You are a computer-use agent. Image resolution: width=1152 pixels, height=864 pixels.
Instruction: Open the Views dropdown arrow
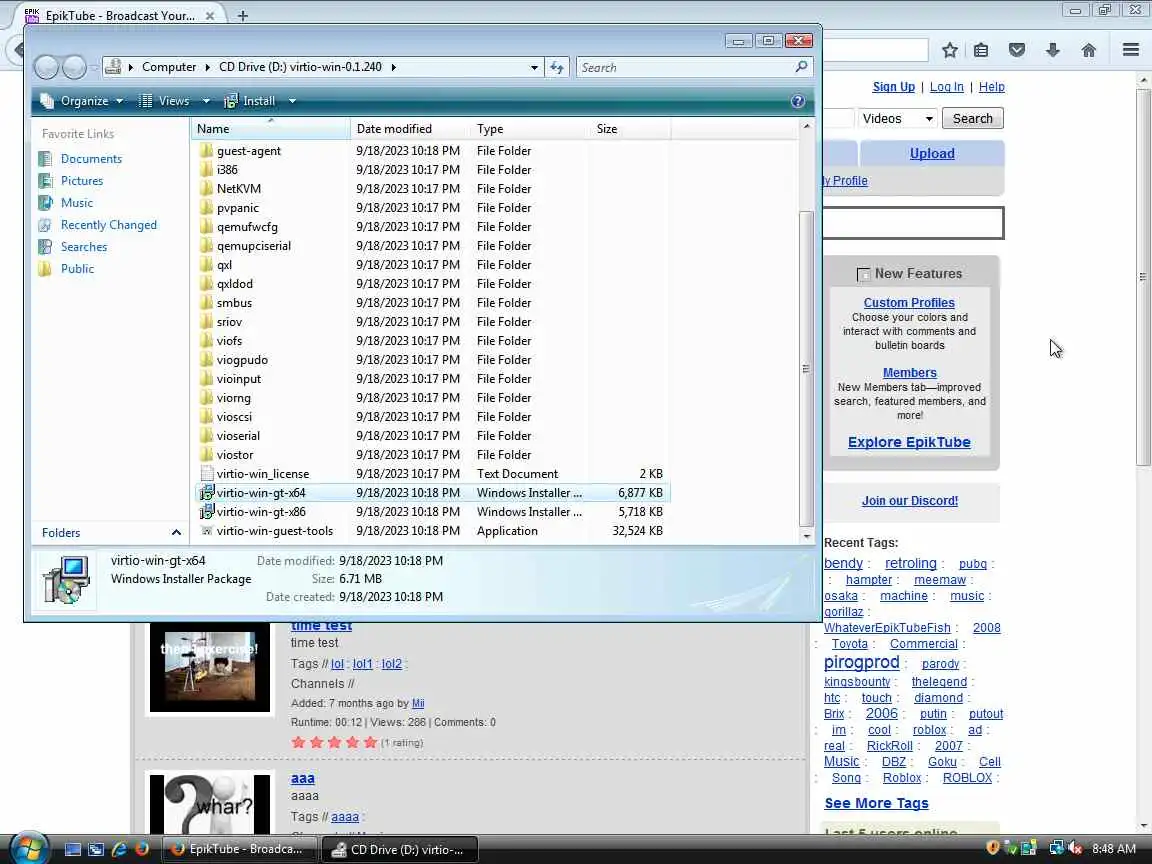click(x=206, y=101)
